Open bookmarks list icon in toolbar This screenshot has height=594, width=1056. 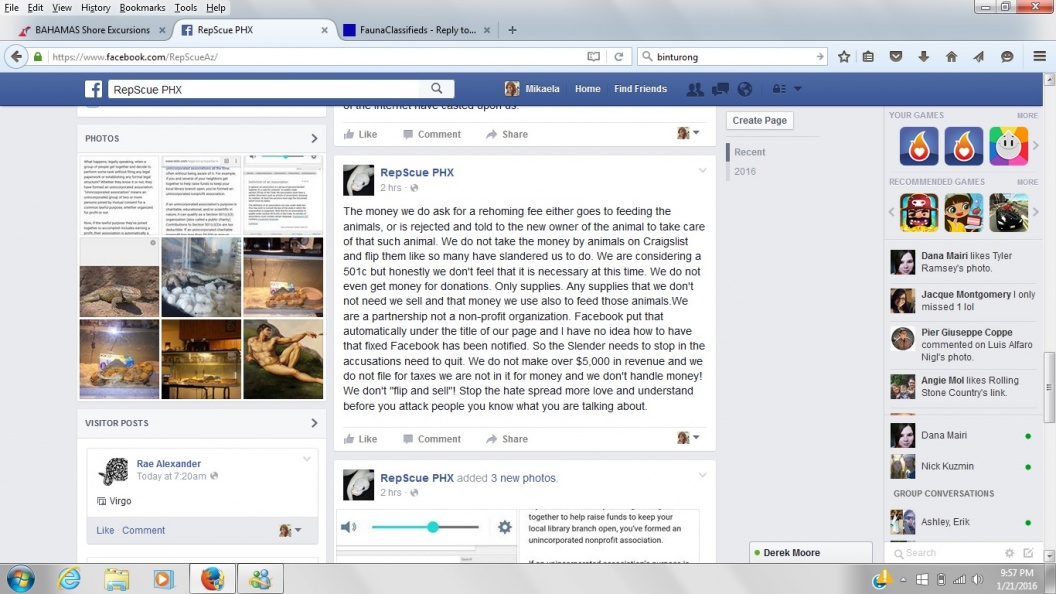click(868, 57)
